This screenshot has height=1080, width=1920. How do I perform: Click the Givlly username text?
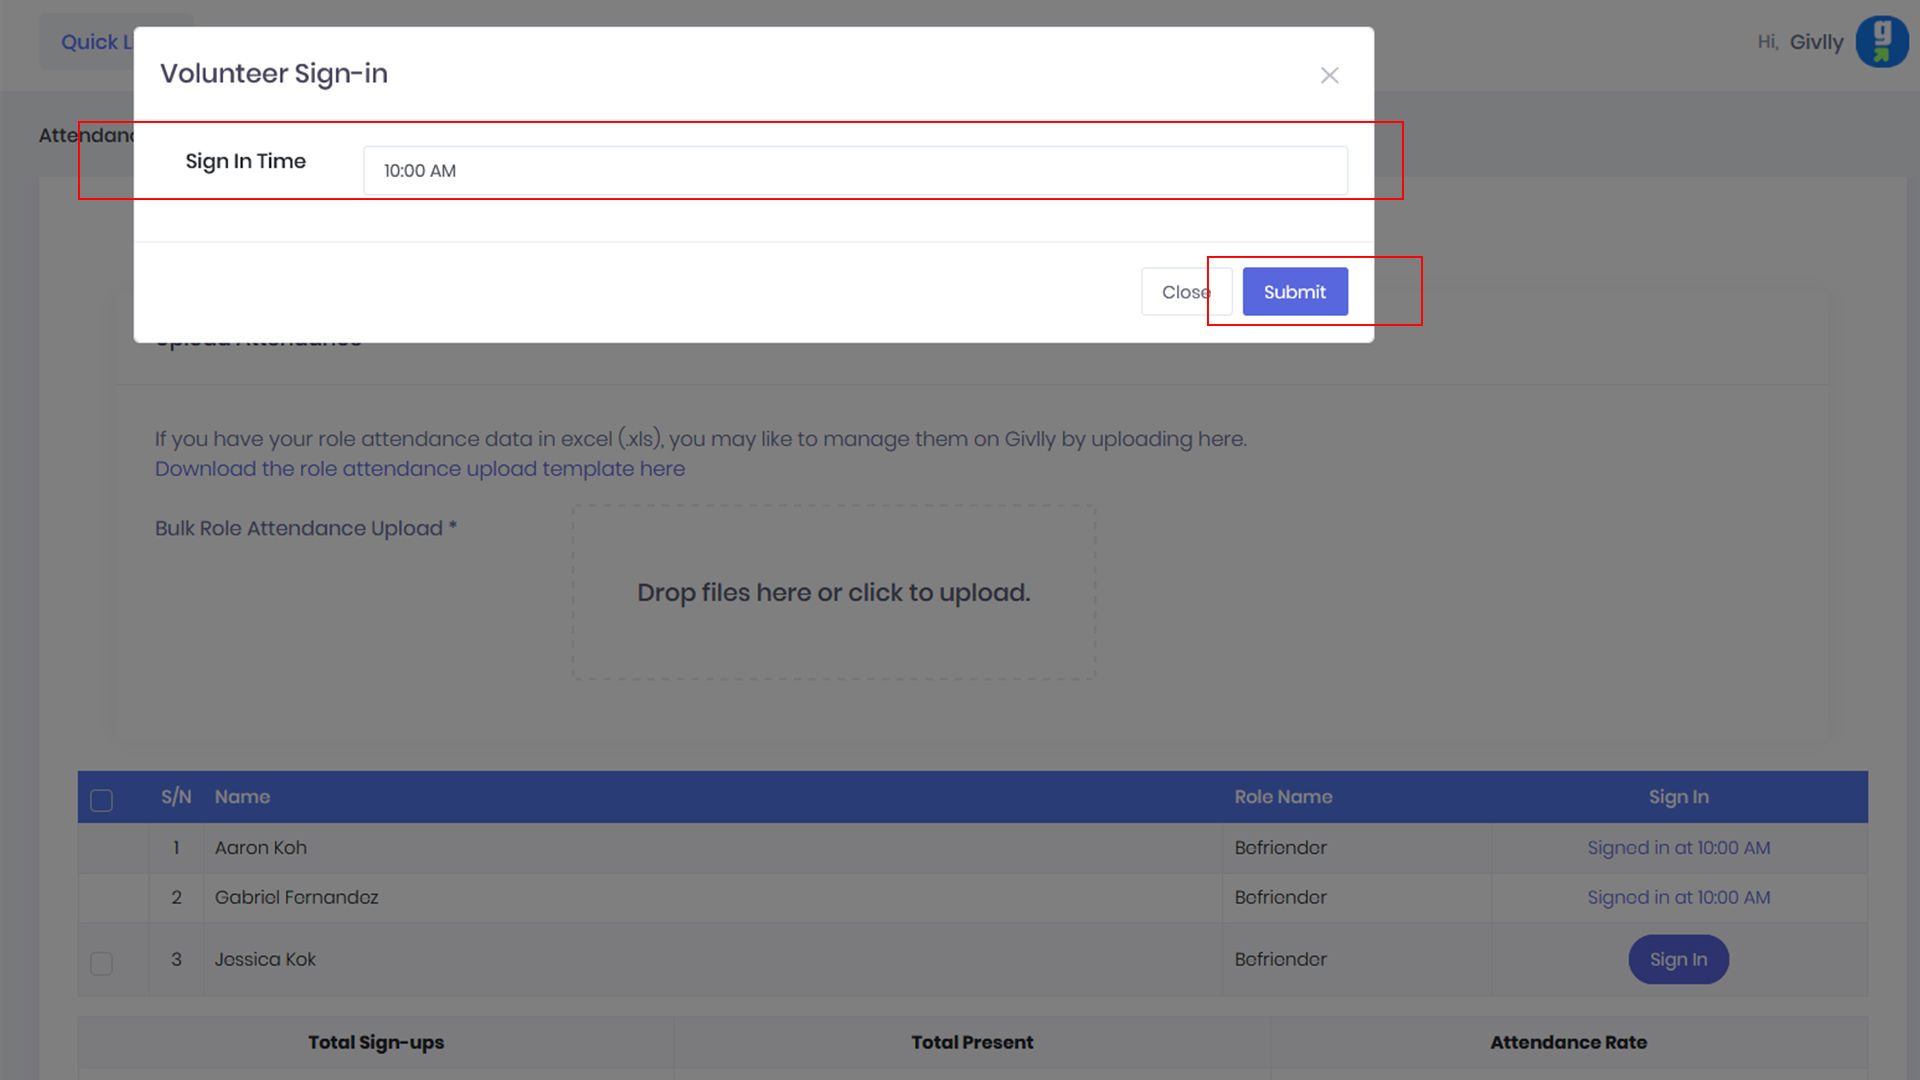tap(1816, 42)
